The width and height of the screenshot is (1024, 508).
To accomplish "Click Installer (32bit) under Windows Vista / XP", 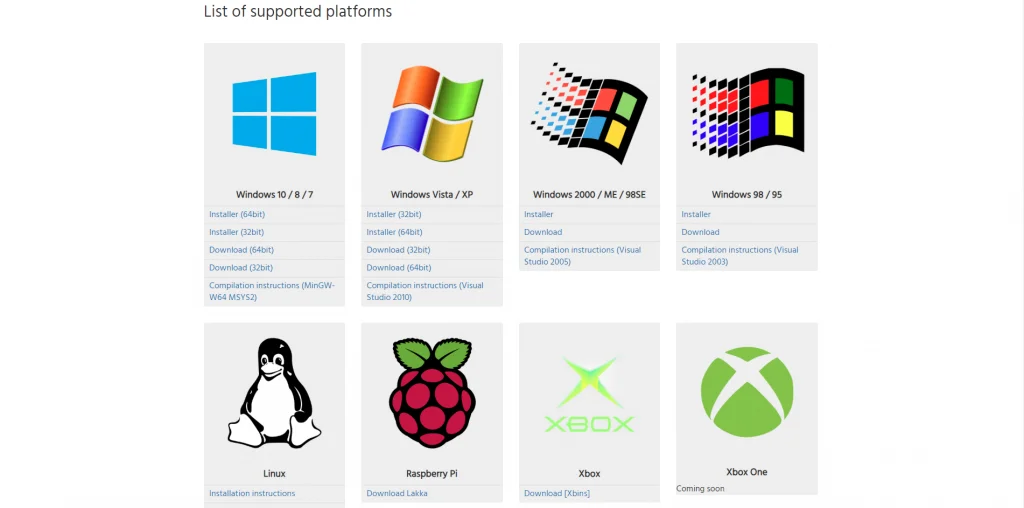I will (394, 214).
